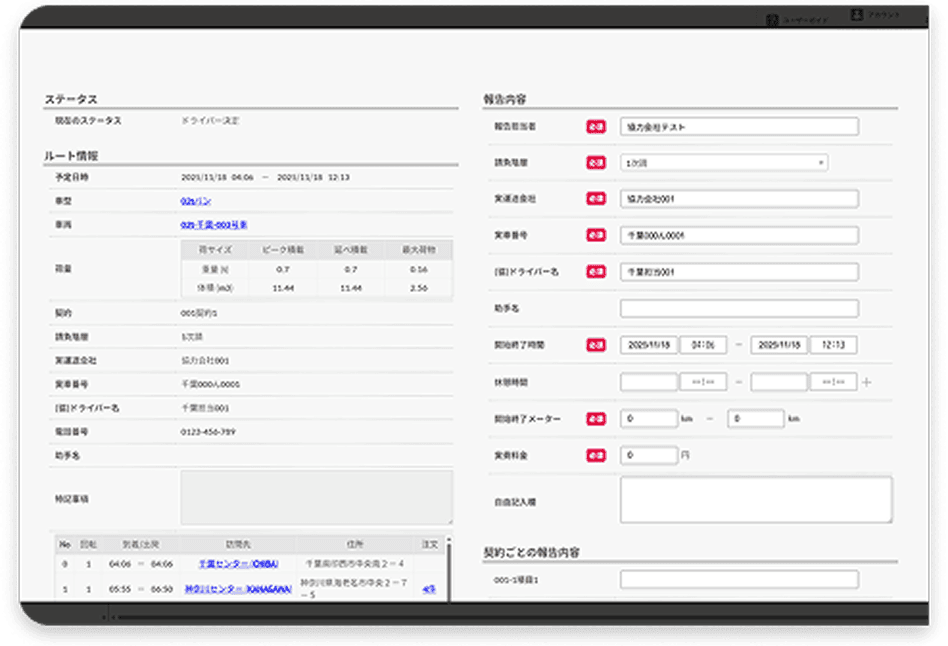Set the start time field showing 04:06

click(703, 345)
